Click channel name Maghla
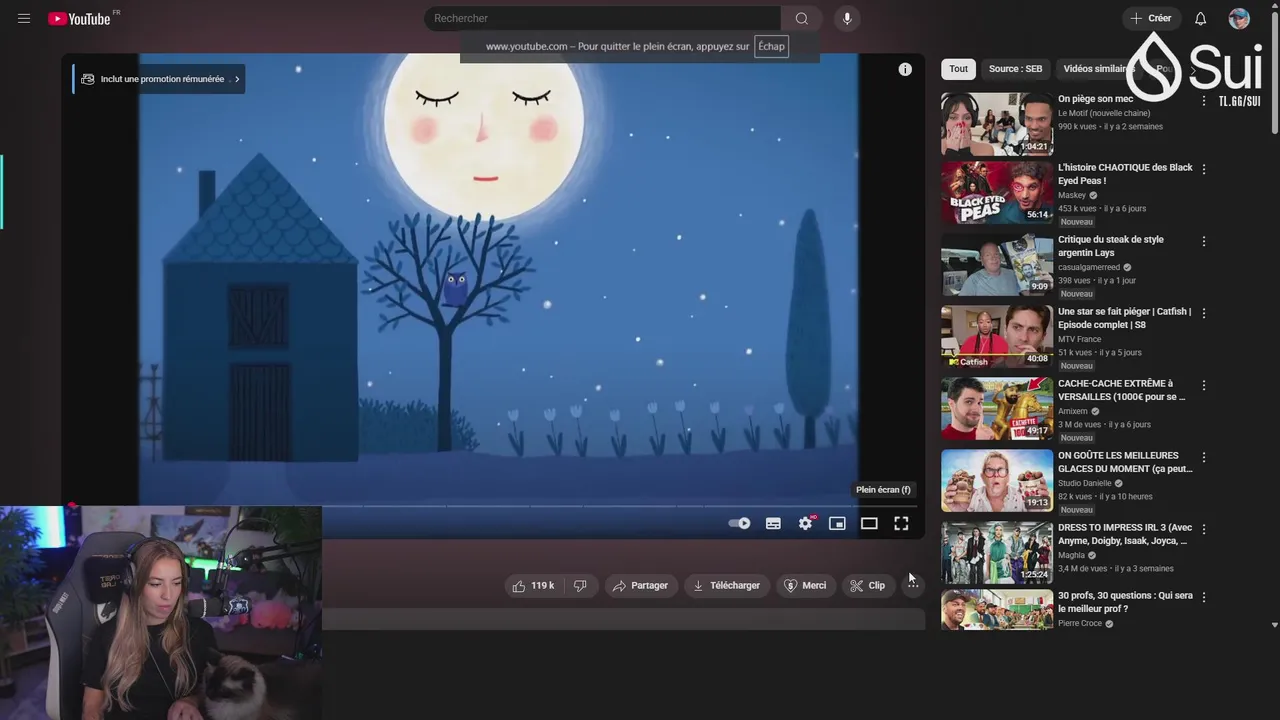The height and width of the screenshot is (720, 1280). coord(1071,555)
